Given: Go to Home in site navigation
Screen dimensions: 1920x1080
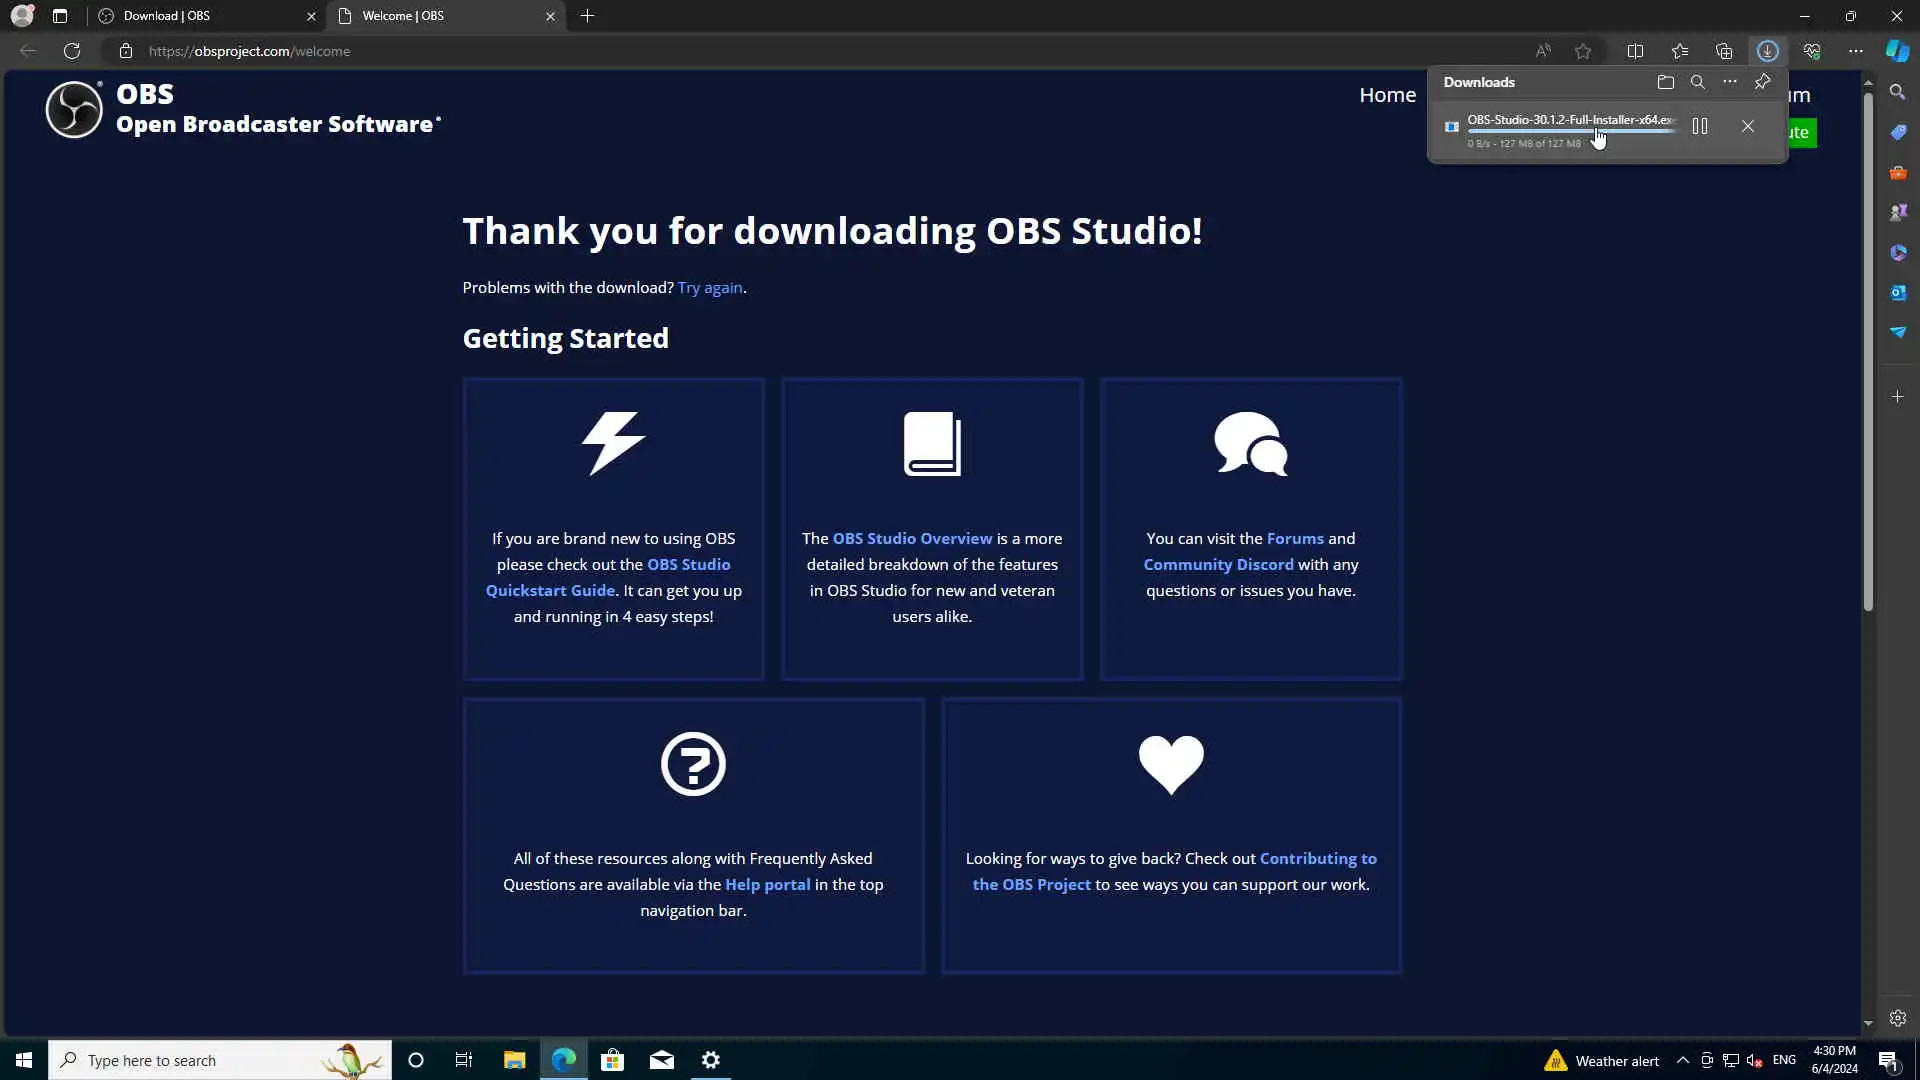Looking at the screenshot, I should 1387,95.
